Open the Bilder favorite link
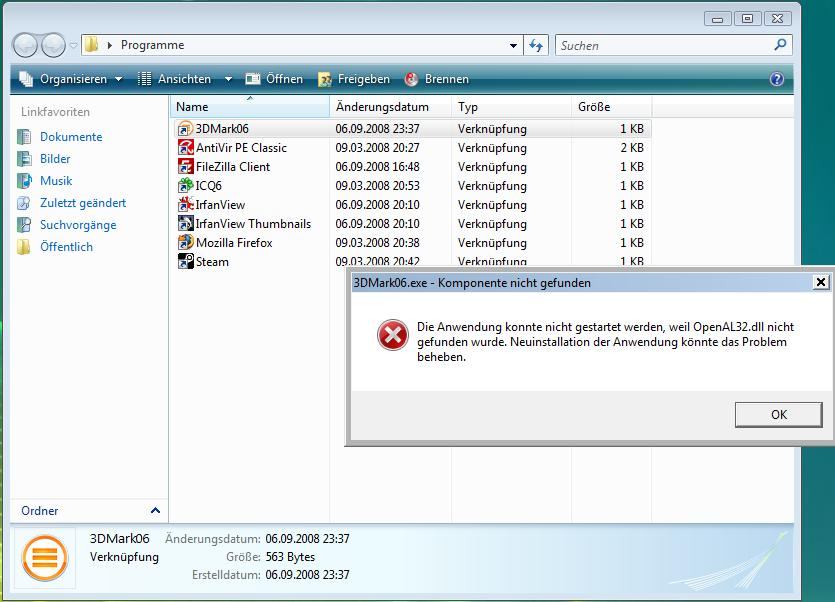835x602 pixels. pos(55,159)
